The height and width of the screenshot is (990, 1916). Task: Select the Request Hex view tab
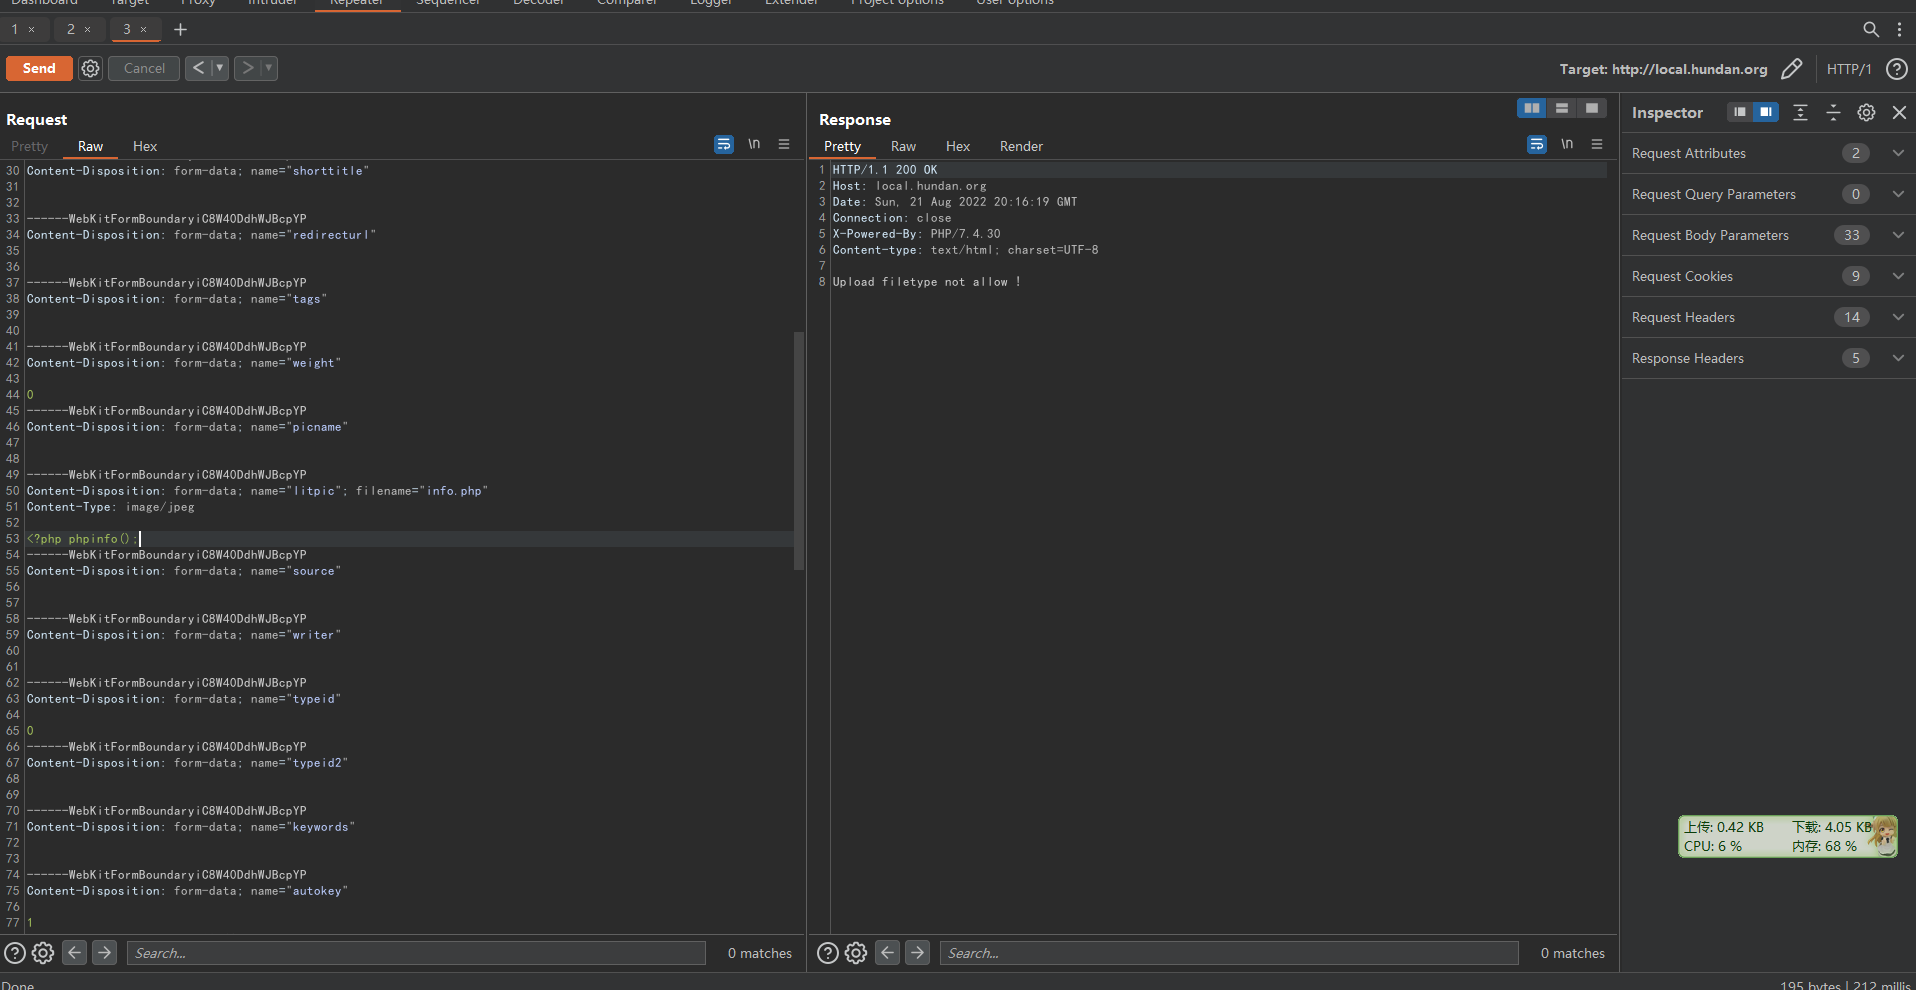(145, 146)
